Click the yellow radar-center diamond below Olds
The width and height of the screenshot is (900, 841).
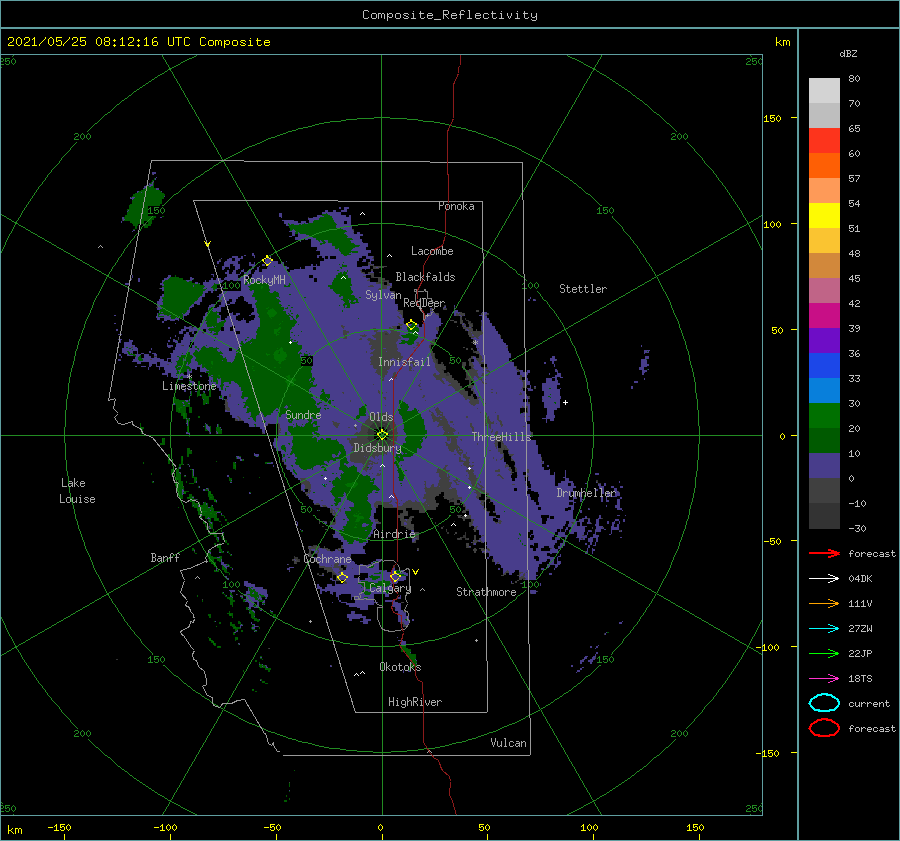(382, 435)
